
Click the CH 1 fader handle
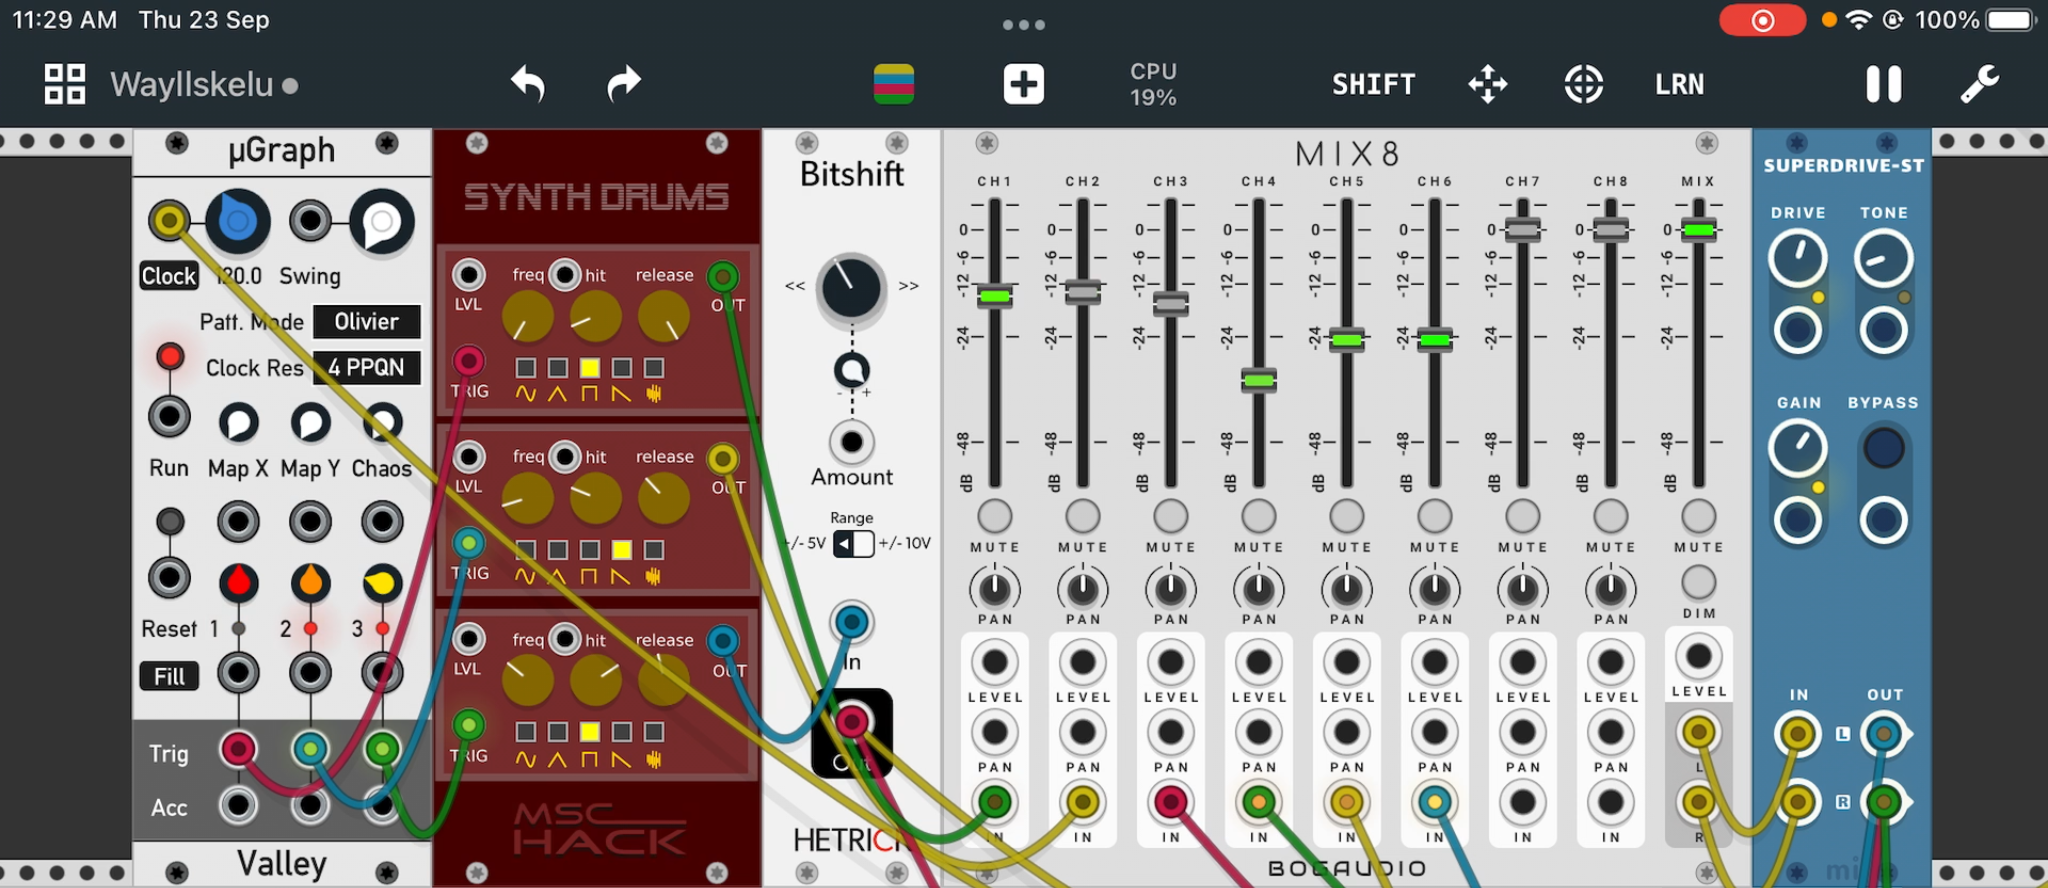(x=994, y=295)
